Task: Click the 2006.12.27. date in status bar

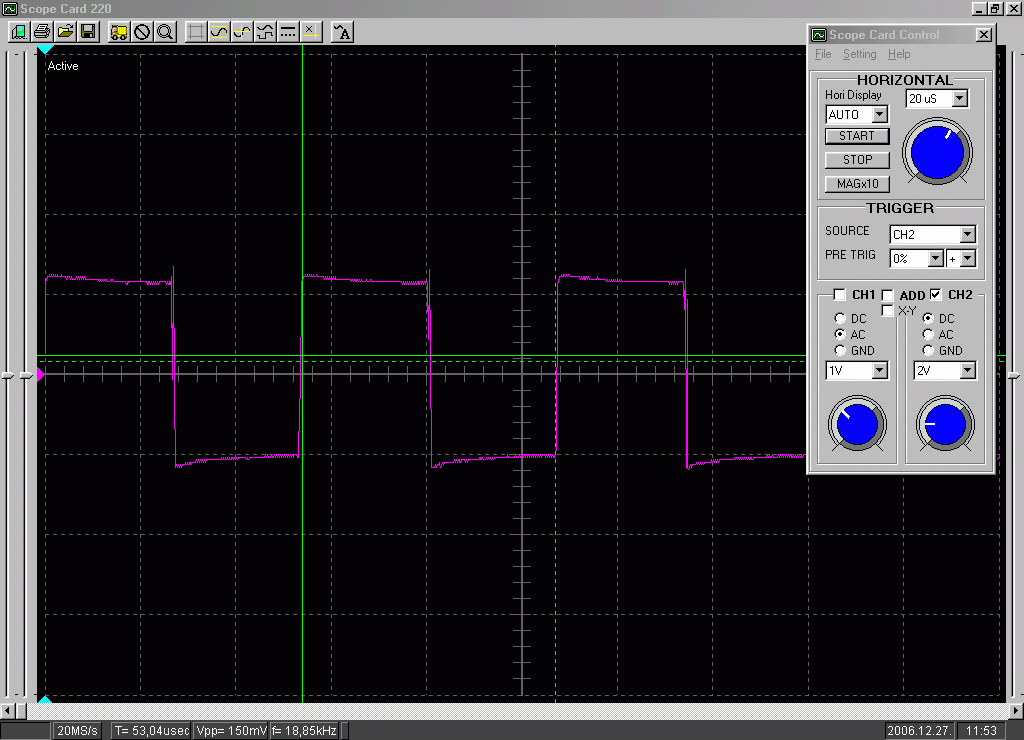Action: point(919,731)
